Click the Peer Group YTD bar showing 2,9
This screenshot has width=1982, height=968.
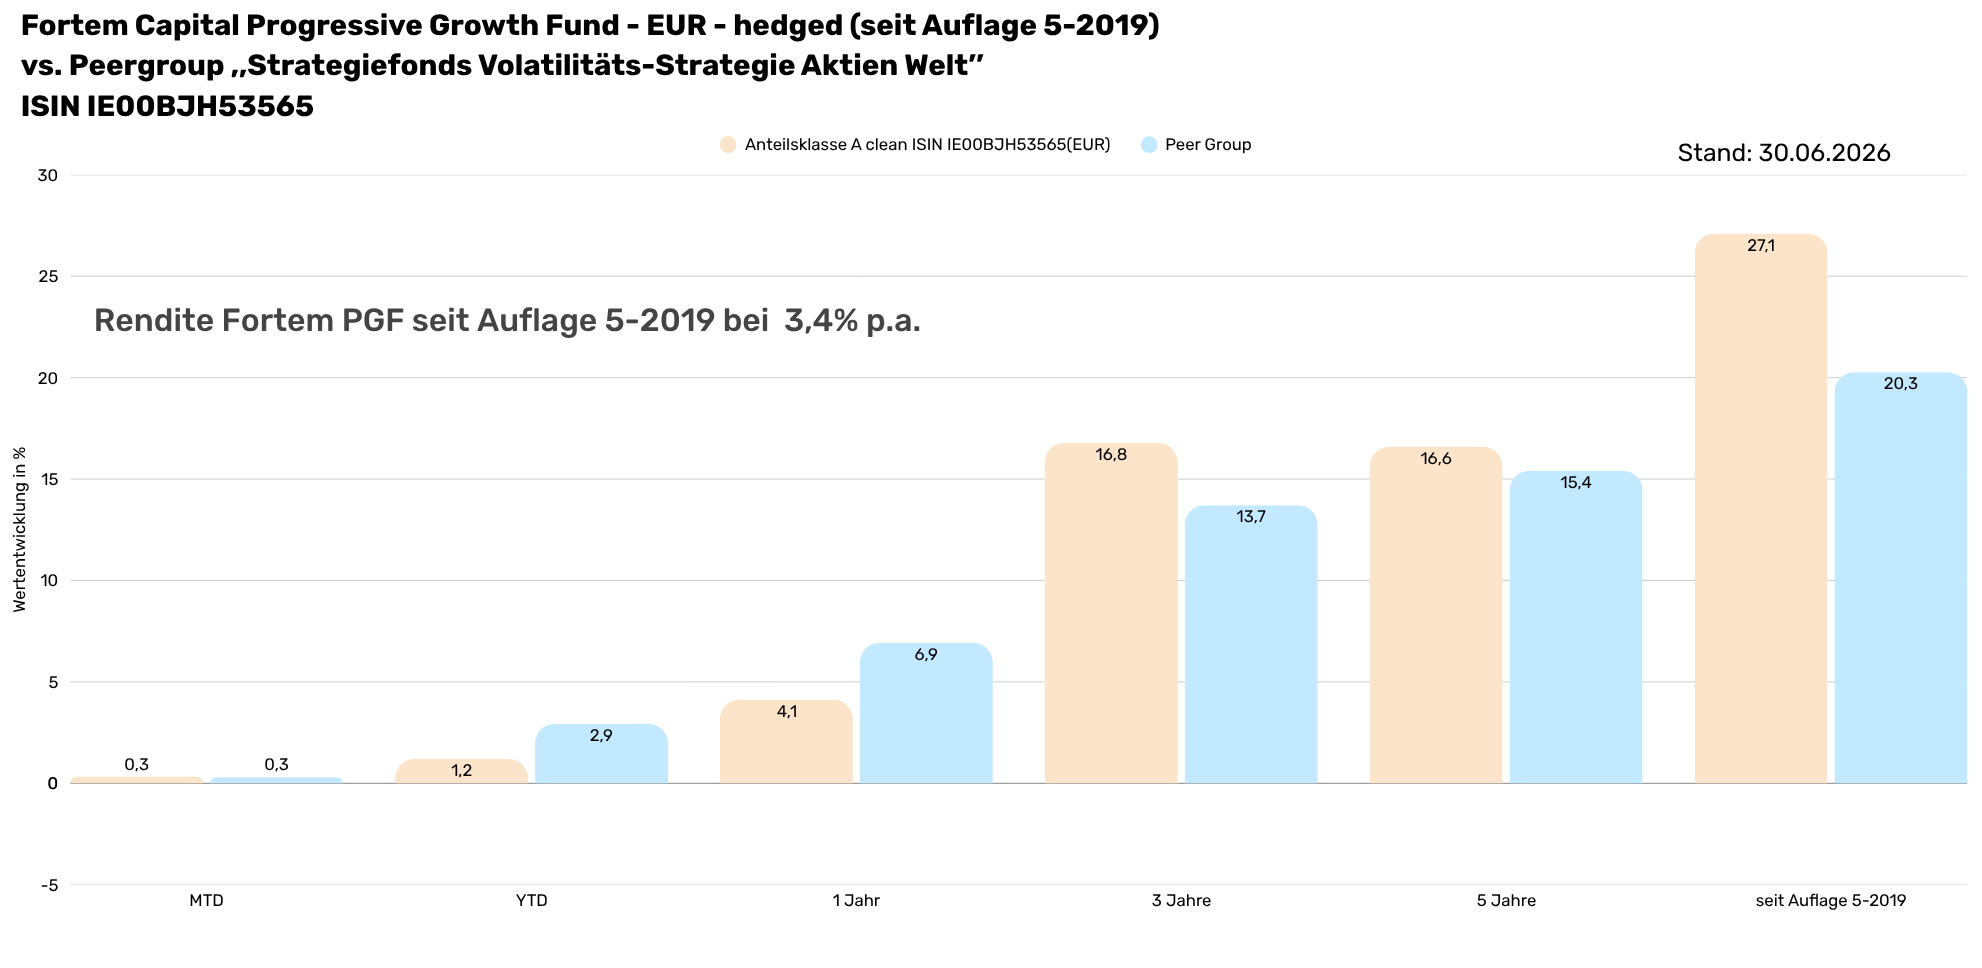coord(601,754)
